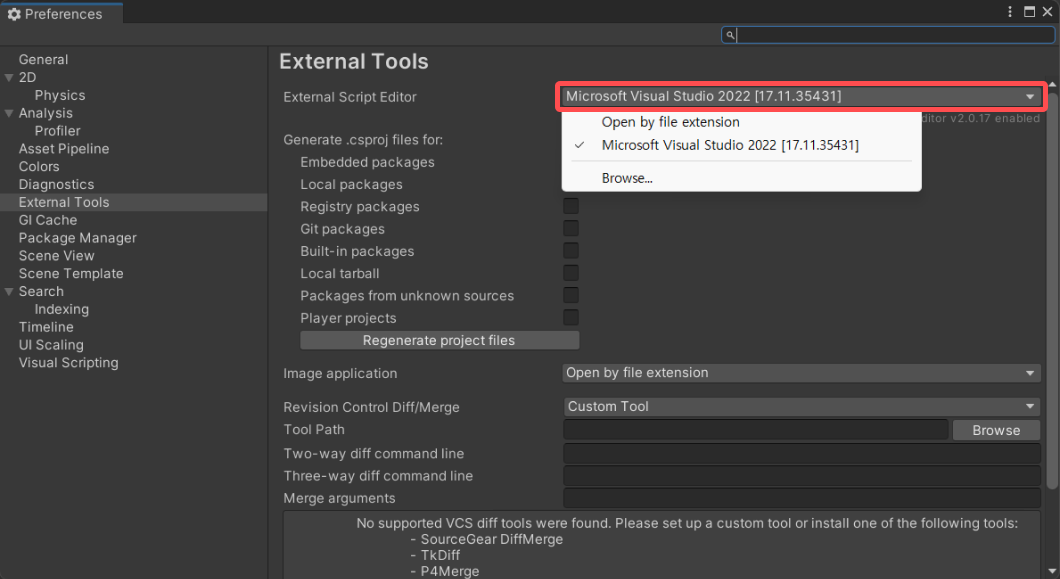This screenshot has width=1060, height=579.
Task: Click the magnifier icon in the search box
Action: click(730, 35)
